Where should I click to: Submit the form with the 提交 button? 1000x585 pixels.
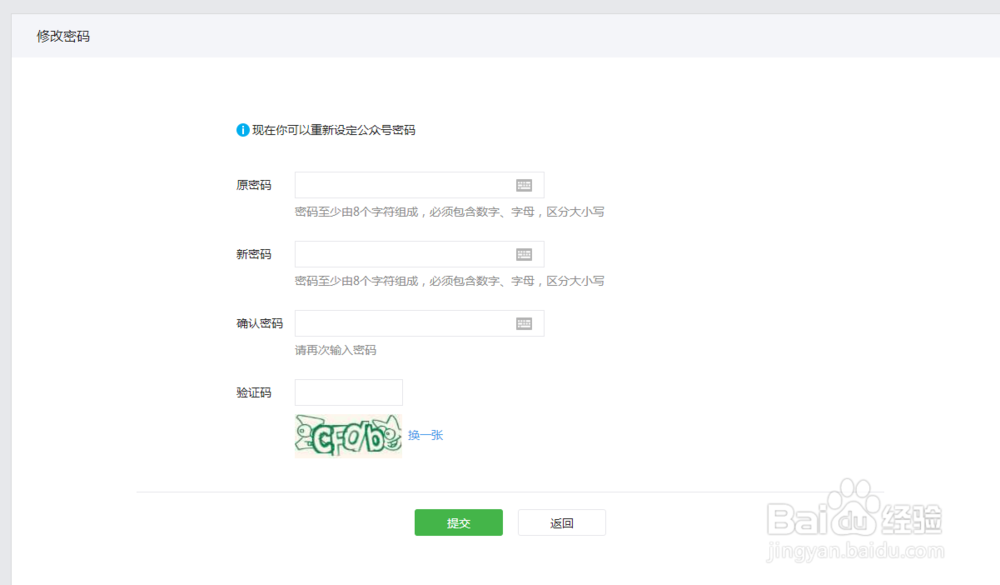coord(458,522)
